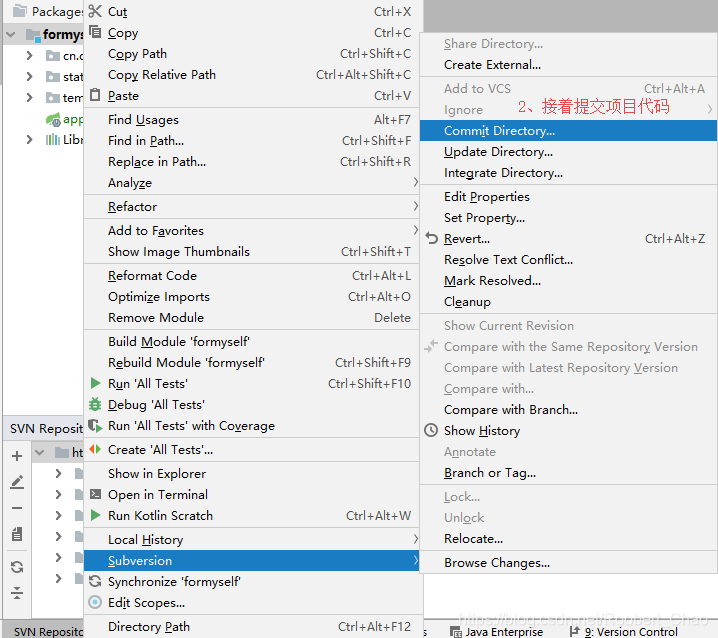Choose Cleanup from Subversion submenu

(568, 302)
